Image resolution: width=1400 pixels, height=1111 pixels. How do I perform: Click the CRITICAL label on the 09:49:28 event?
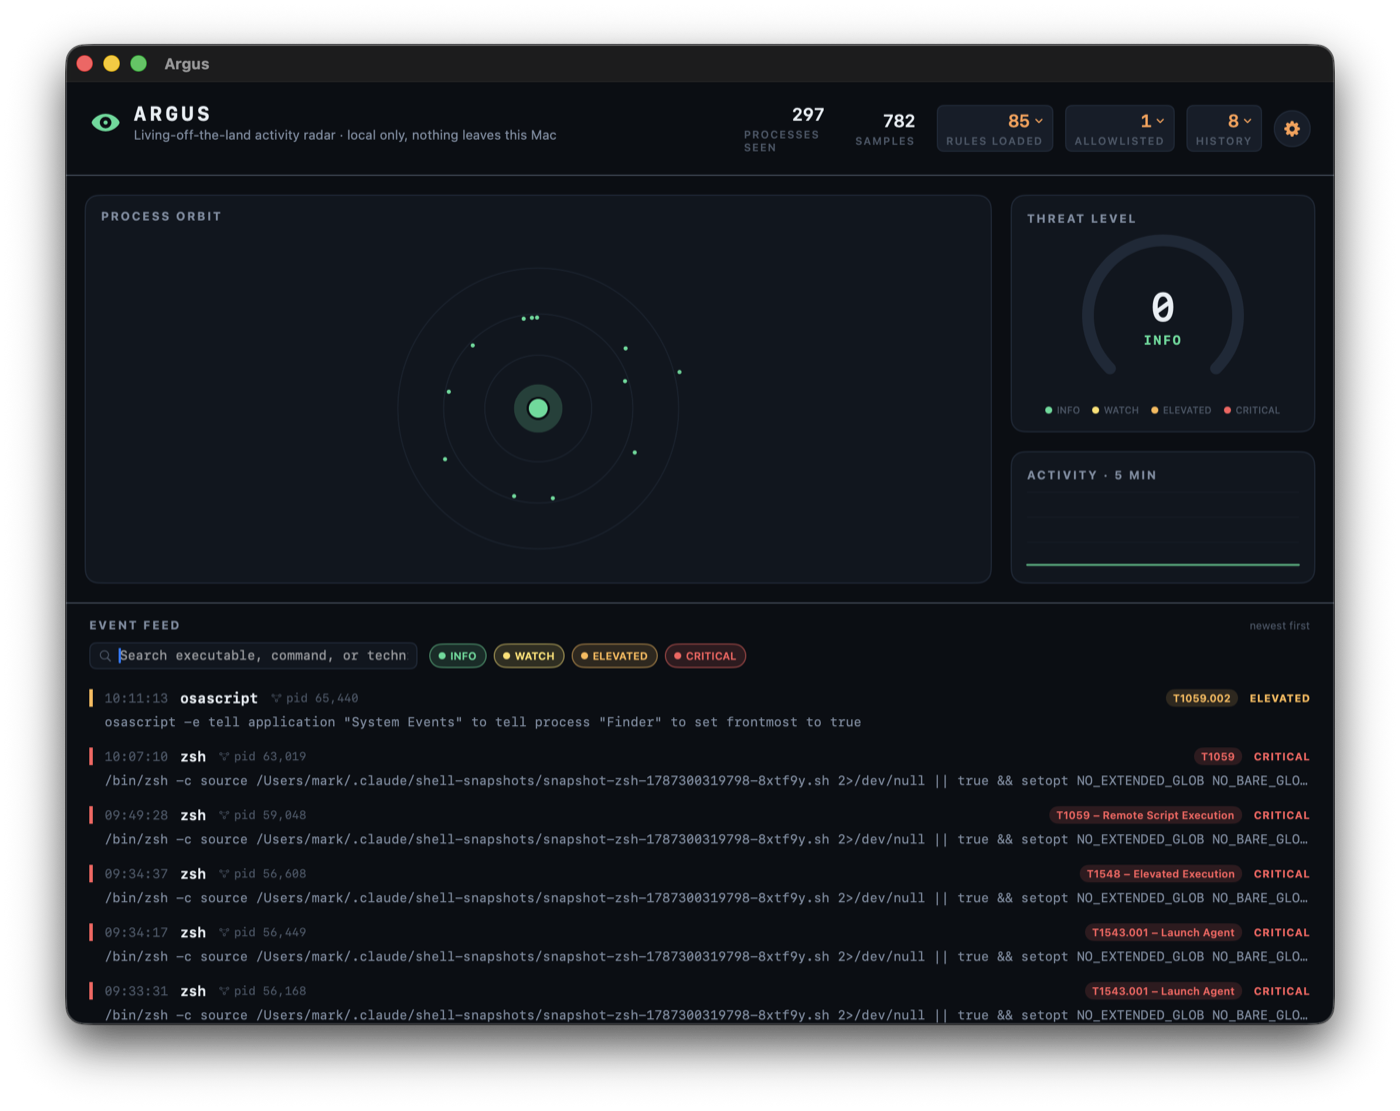1281,815
